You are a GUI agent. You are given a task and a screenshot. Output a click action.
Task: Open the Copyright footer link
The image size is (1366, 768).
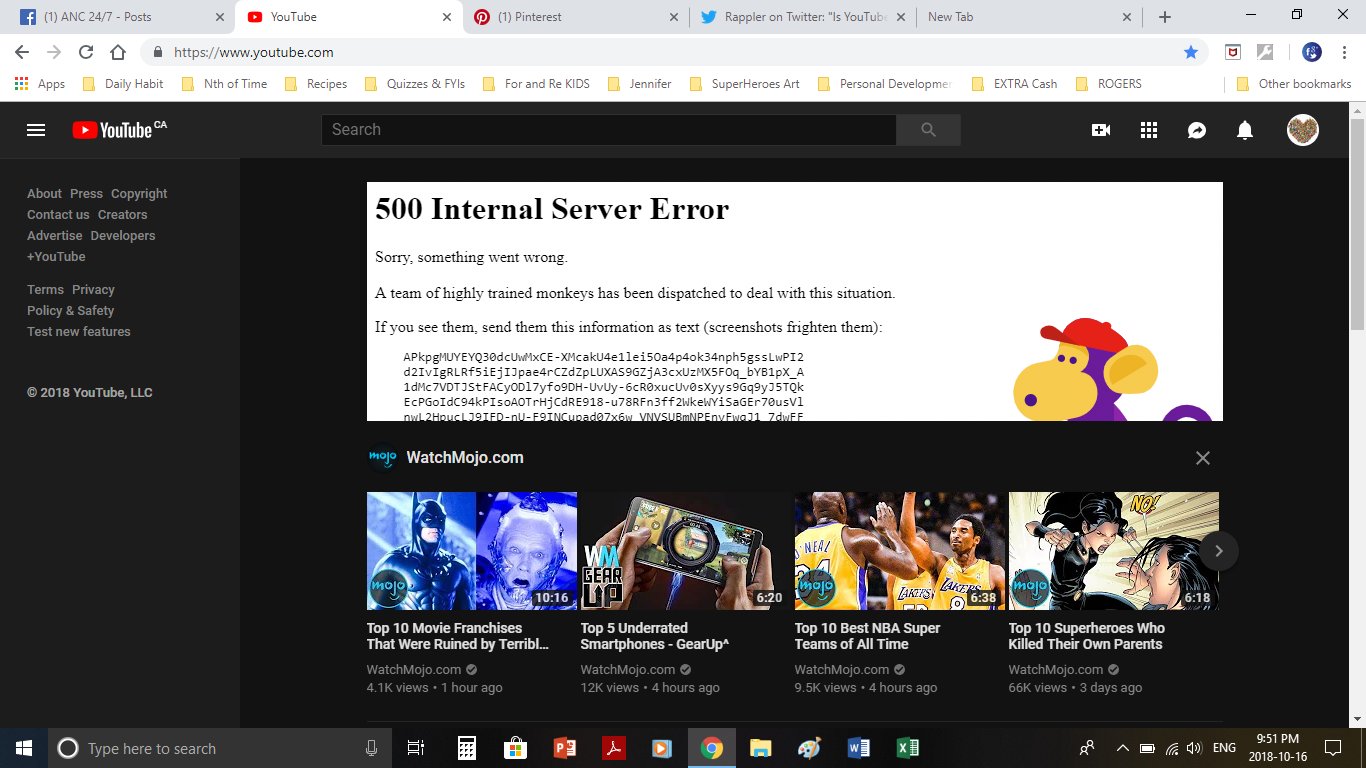tap(139, 194)
